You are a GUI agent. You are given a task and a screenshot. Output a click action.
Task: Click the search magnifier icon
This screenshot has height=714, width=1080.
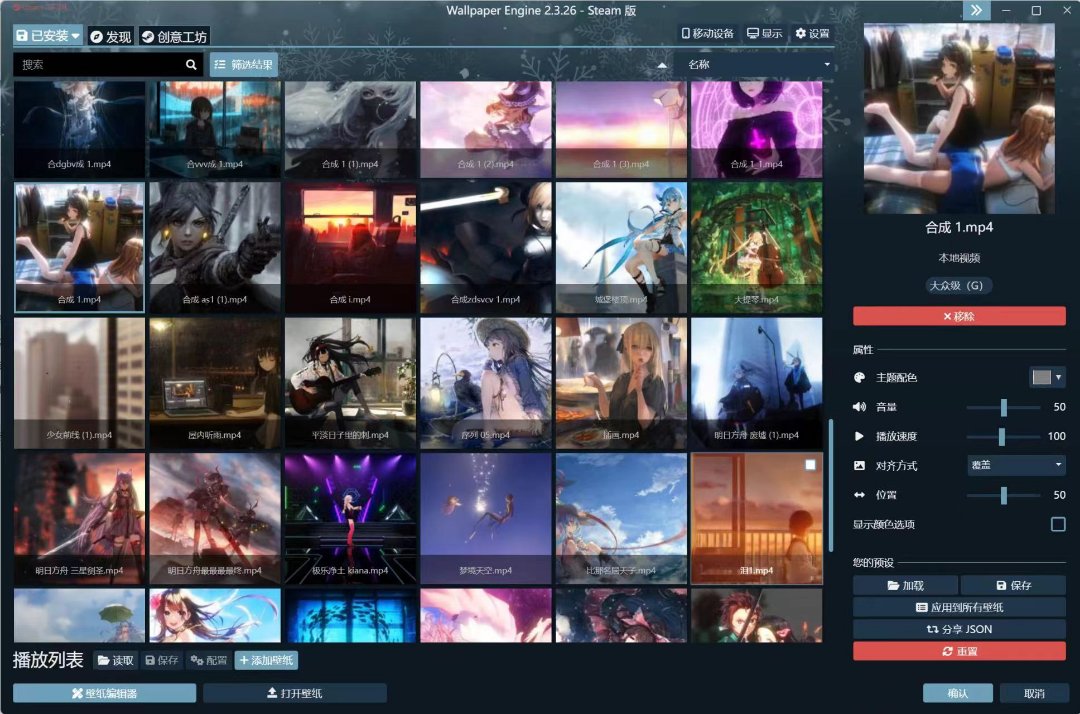[192, 65]
